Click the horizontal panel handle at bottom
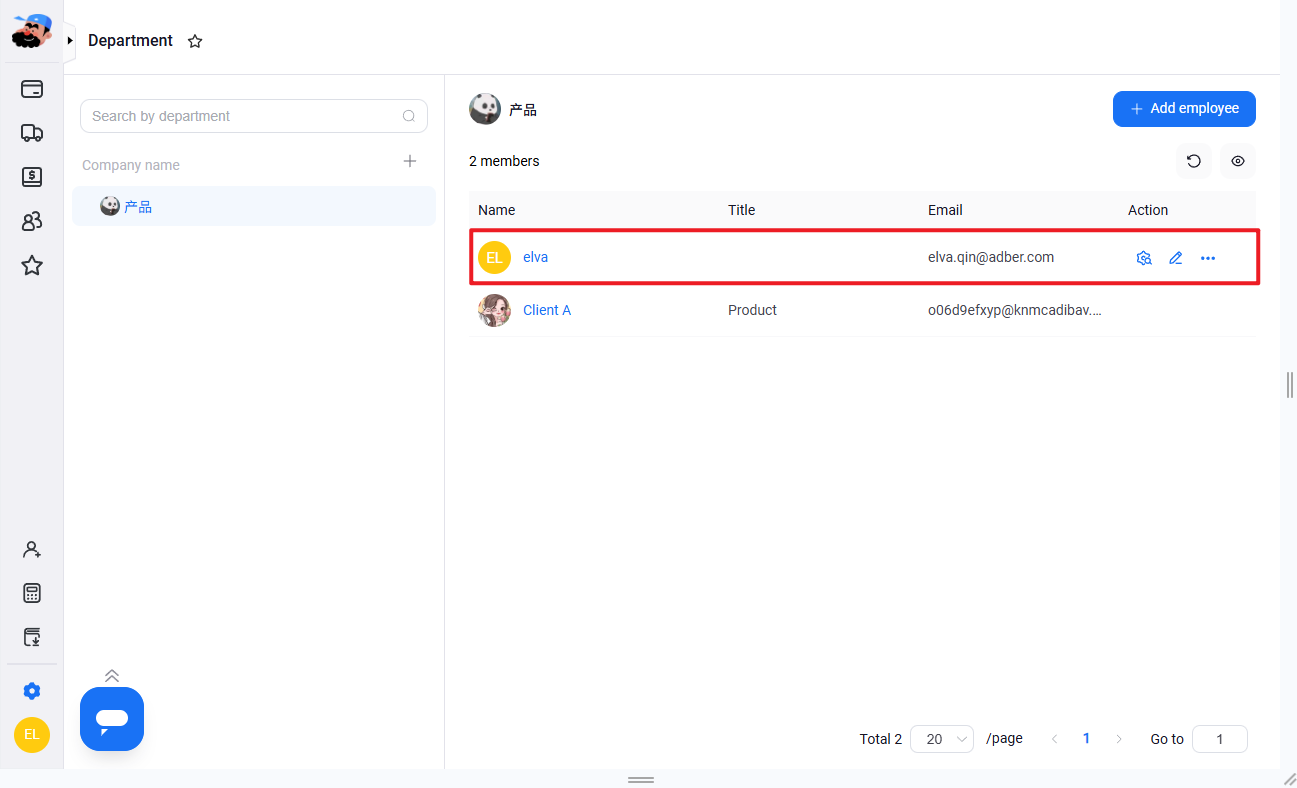This screenshot has width=1297, height=788. tap(641, 779)
